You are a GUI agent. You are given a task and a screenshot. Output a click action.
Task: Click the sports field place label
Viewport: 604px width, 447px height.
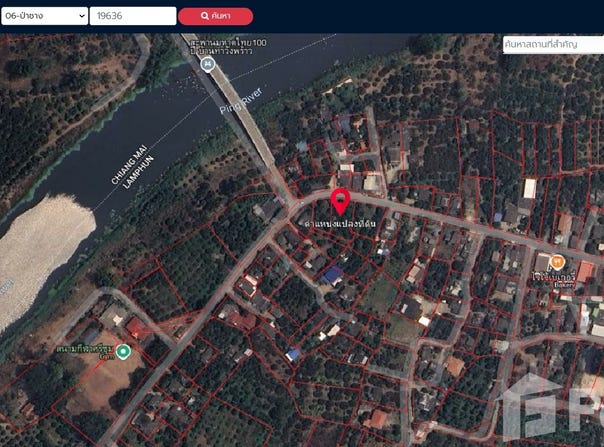point(86,351)
